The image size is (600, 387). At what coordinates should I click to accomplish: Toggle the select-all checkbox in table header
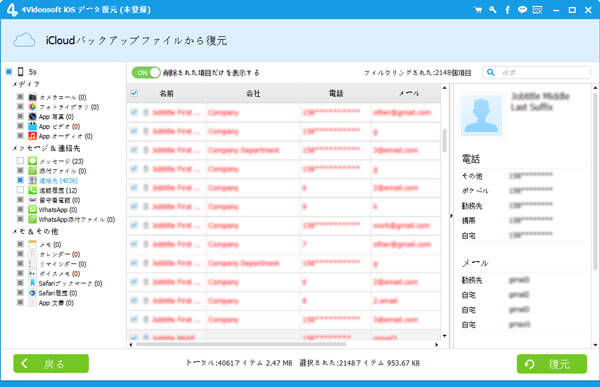point(134,93)
